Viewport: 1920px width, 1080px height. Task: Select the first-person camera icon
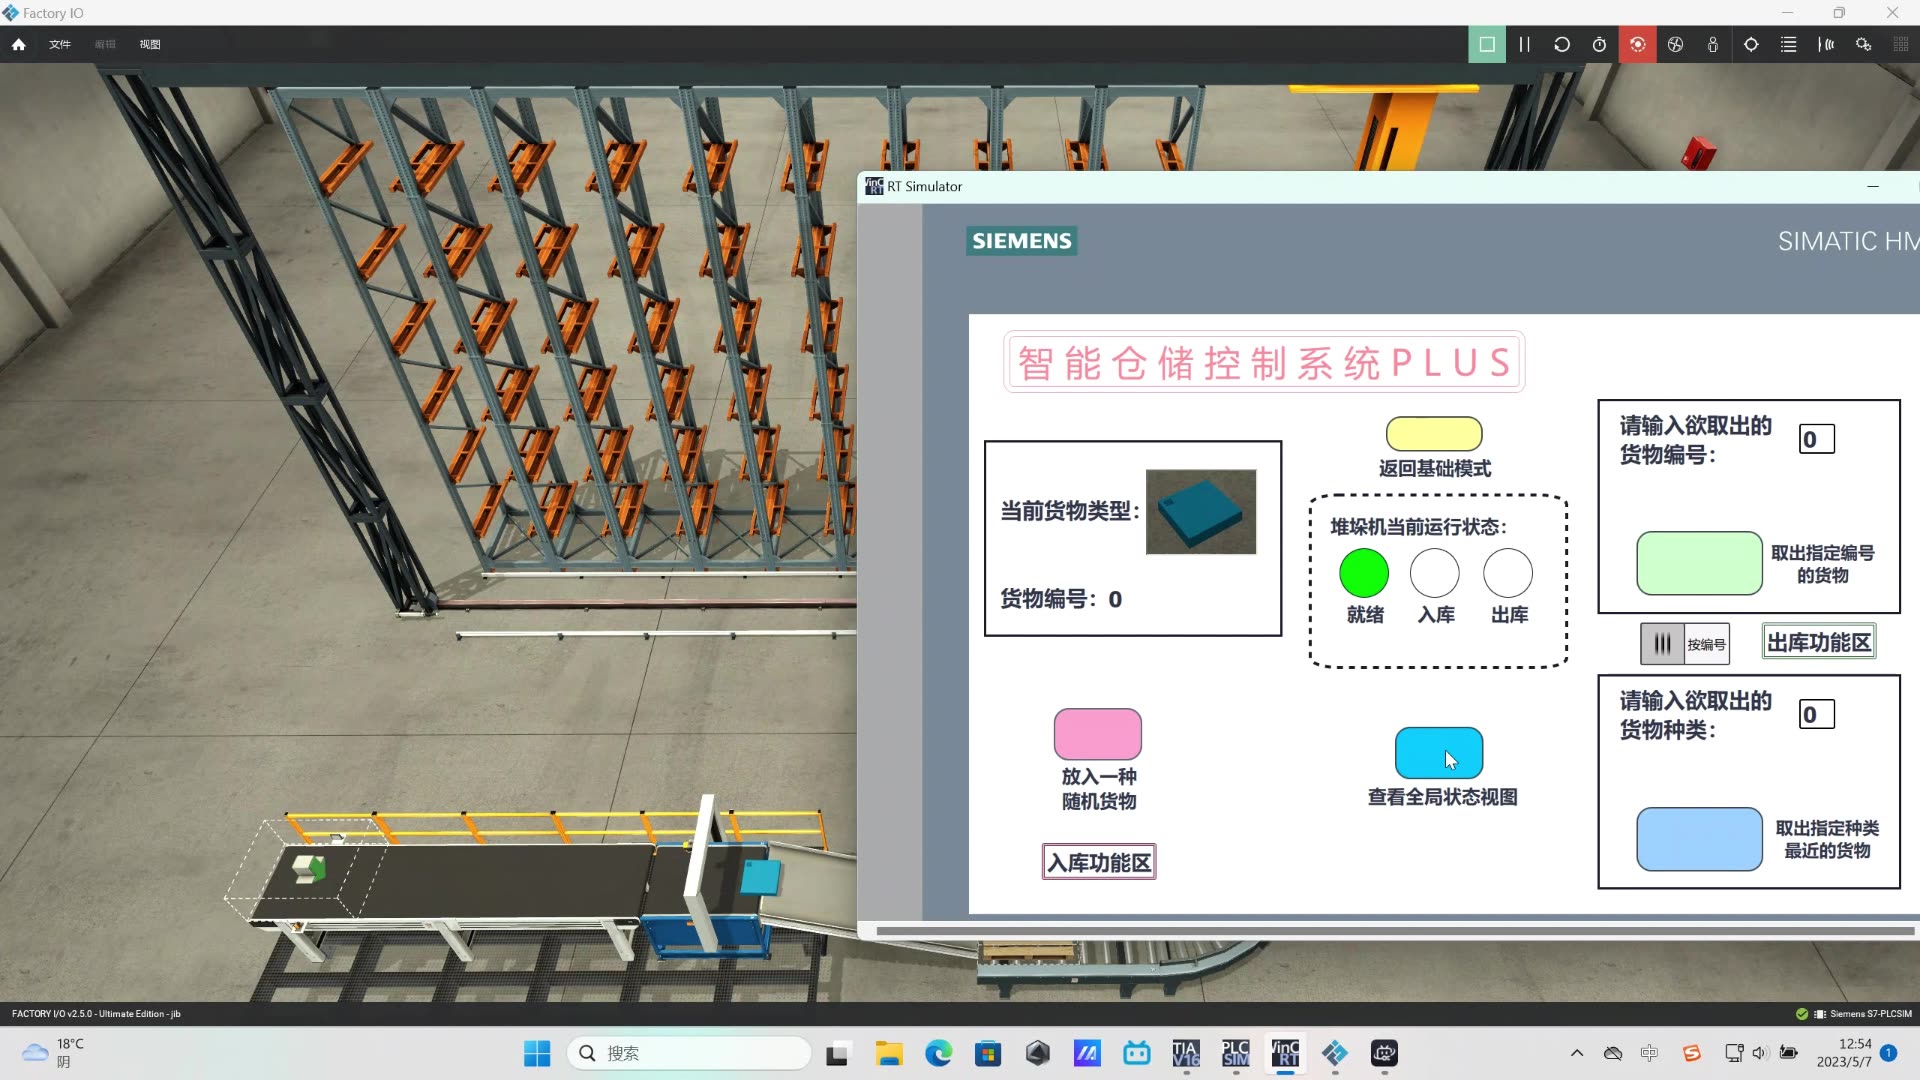point(1713,44)
